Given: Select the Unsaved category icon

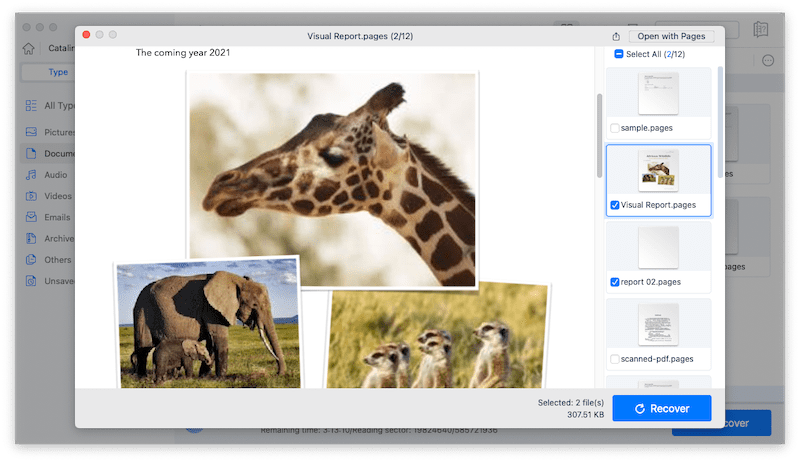Looking at the screenshot, I should click(x=31, y=281).
